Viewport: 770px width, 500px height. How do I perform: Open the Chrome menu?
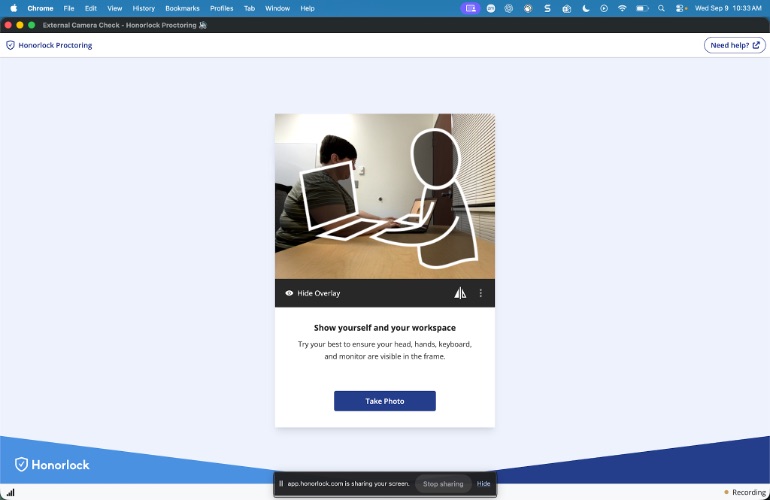click(x=40, y=8)
